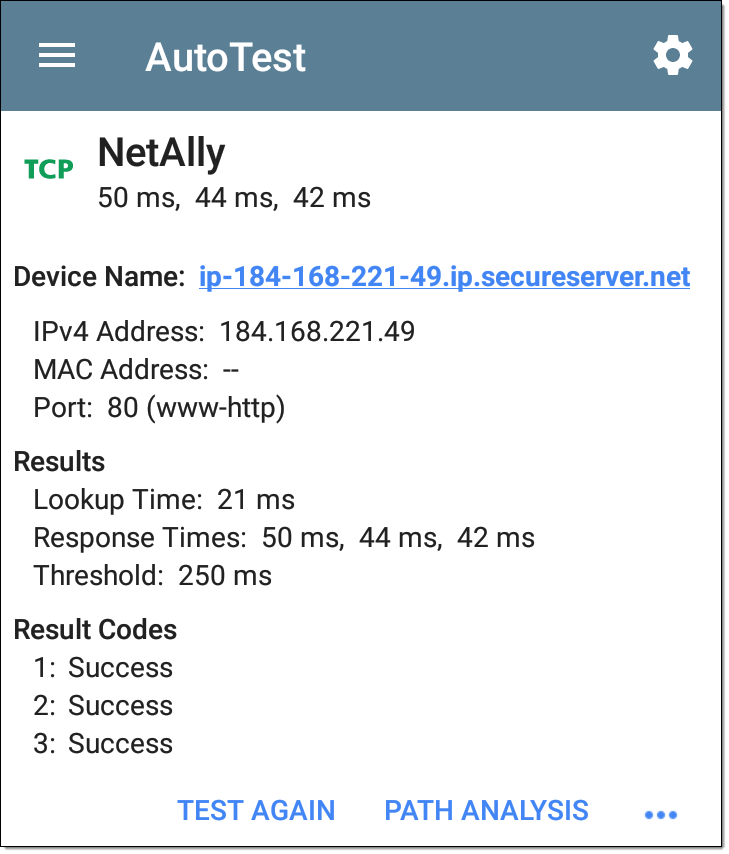Viewport: 729px width, 854px height.
Task: Click the Results section heading
Action: (59, 462)
